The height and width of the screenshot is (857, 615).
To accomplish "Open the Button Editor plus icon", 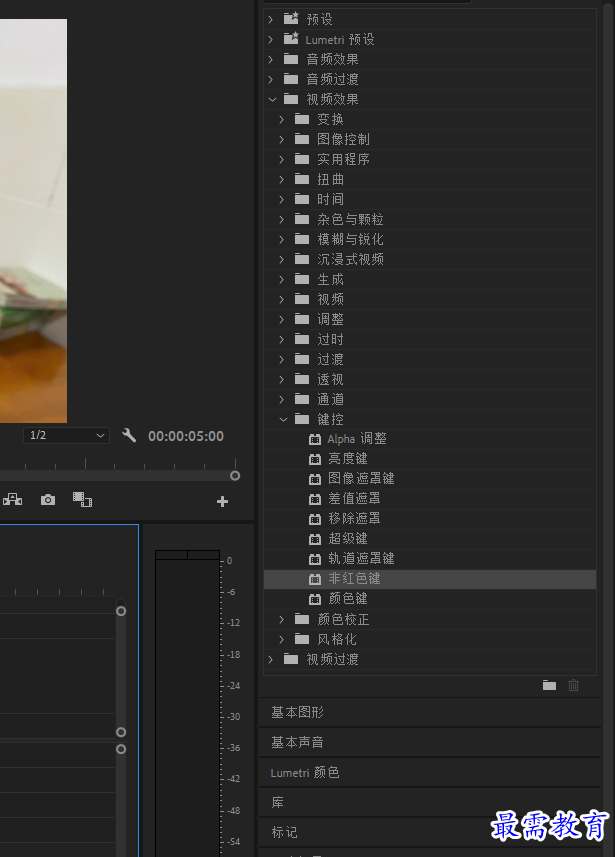I will pos(222,501).
